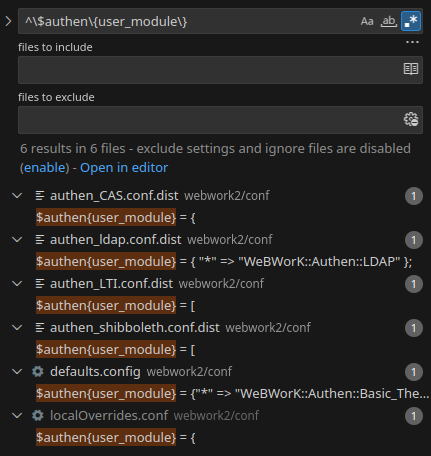The image size is (431, 456).
Task: Collapse authen_CAS.conf.dist results
Action: pyautogui.click(x=17, y=196)
